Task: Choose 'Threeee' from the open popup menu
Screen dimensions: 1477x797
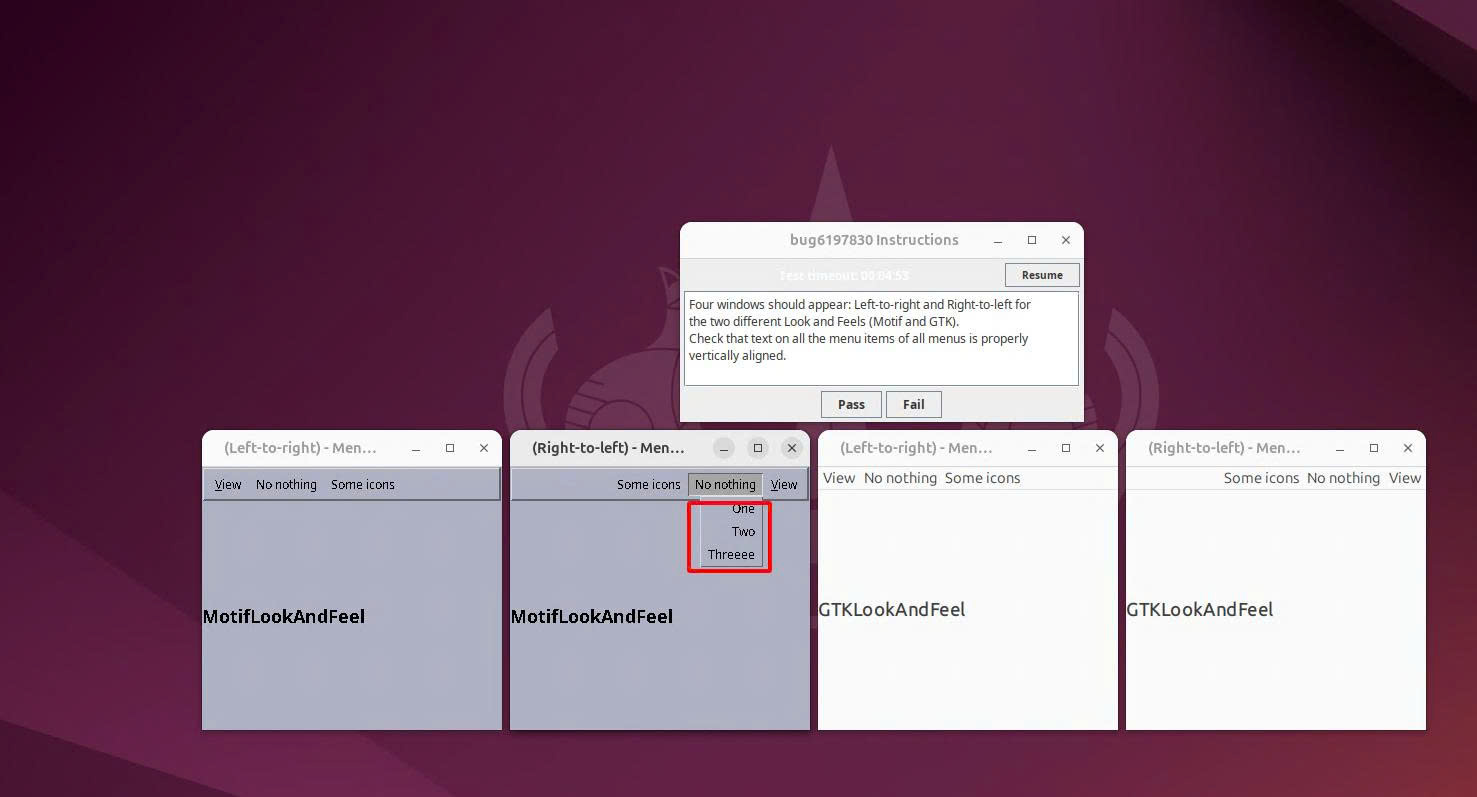Action: click(731, 555)
